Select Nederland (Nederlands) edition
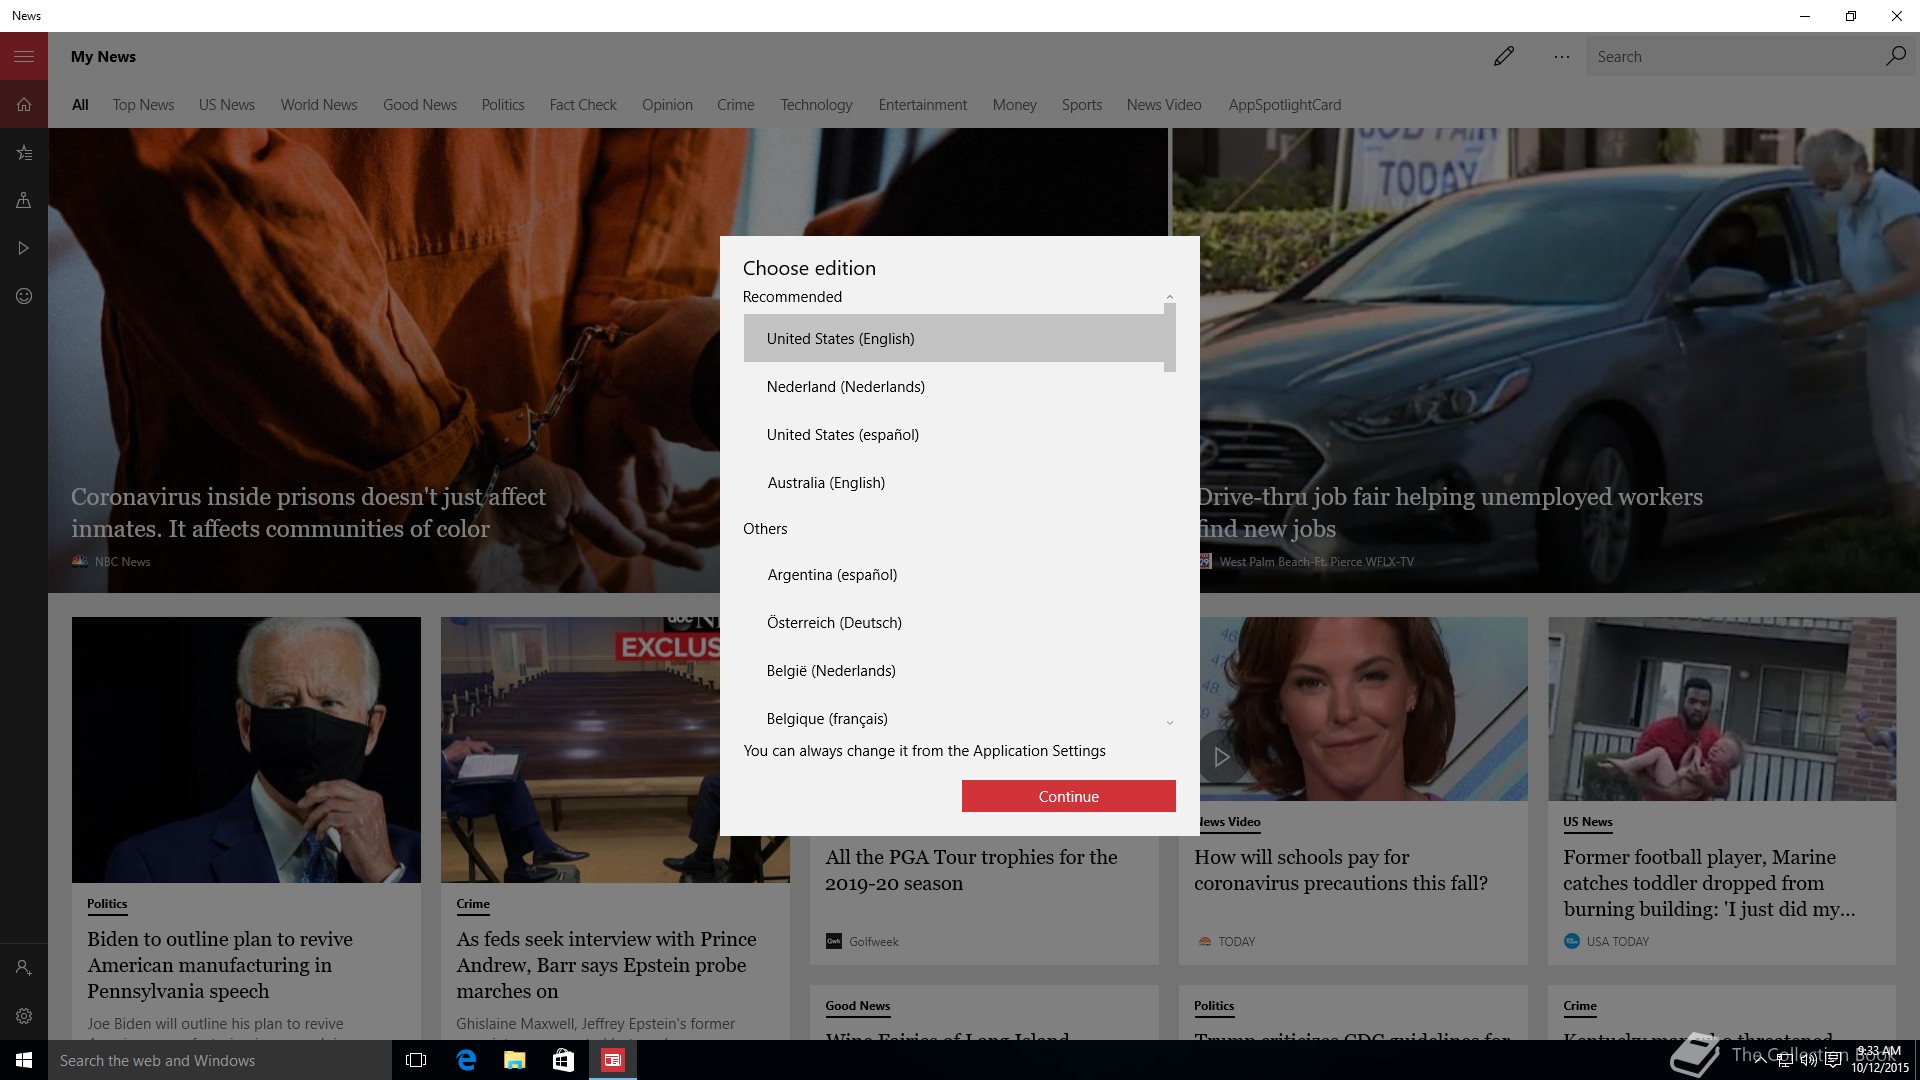1920x1080 pixels. (953, 386)
